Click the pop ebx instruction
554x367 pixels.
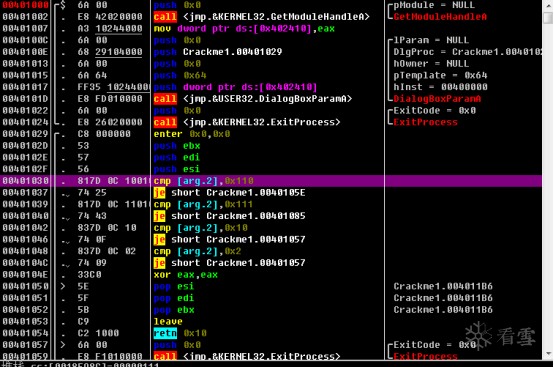coord(174,310)
